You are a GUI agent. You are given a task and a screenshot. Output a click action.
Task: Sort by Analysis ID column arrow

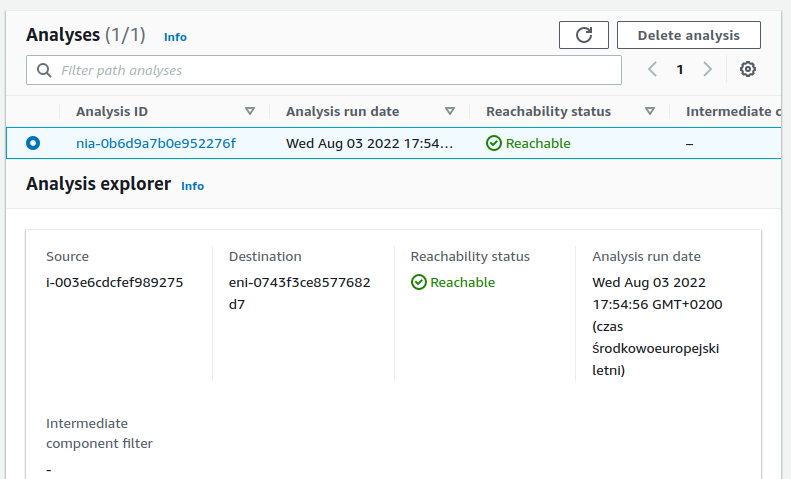(250, 111)
